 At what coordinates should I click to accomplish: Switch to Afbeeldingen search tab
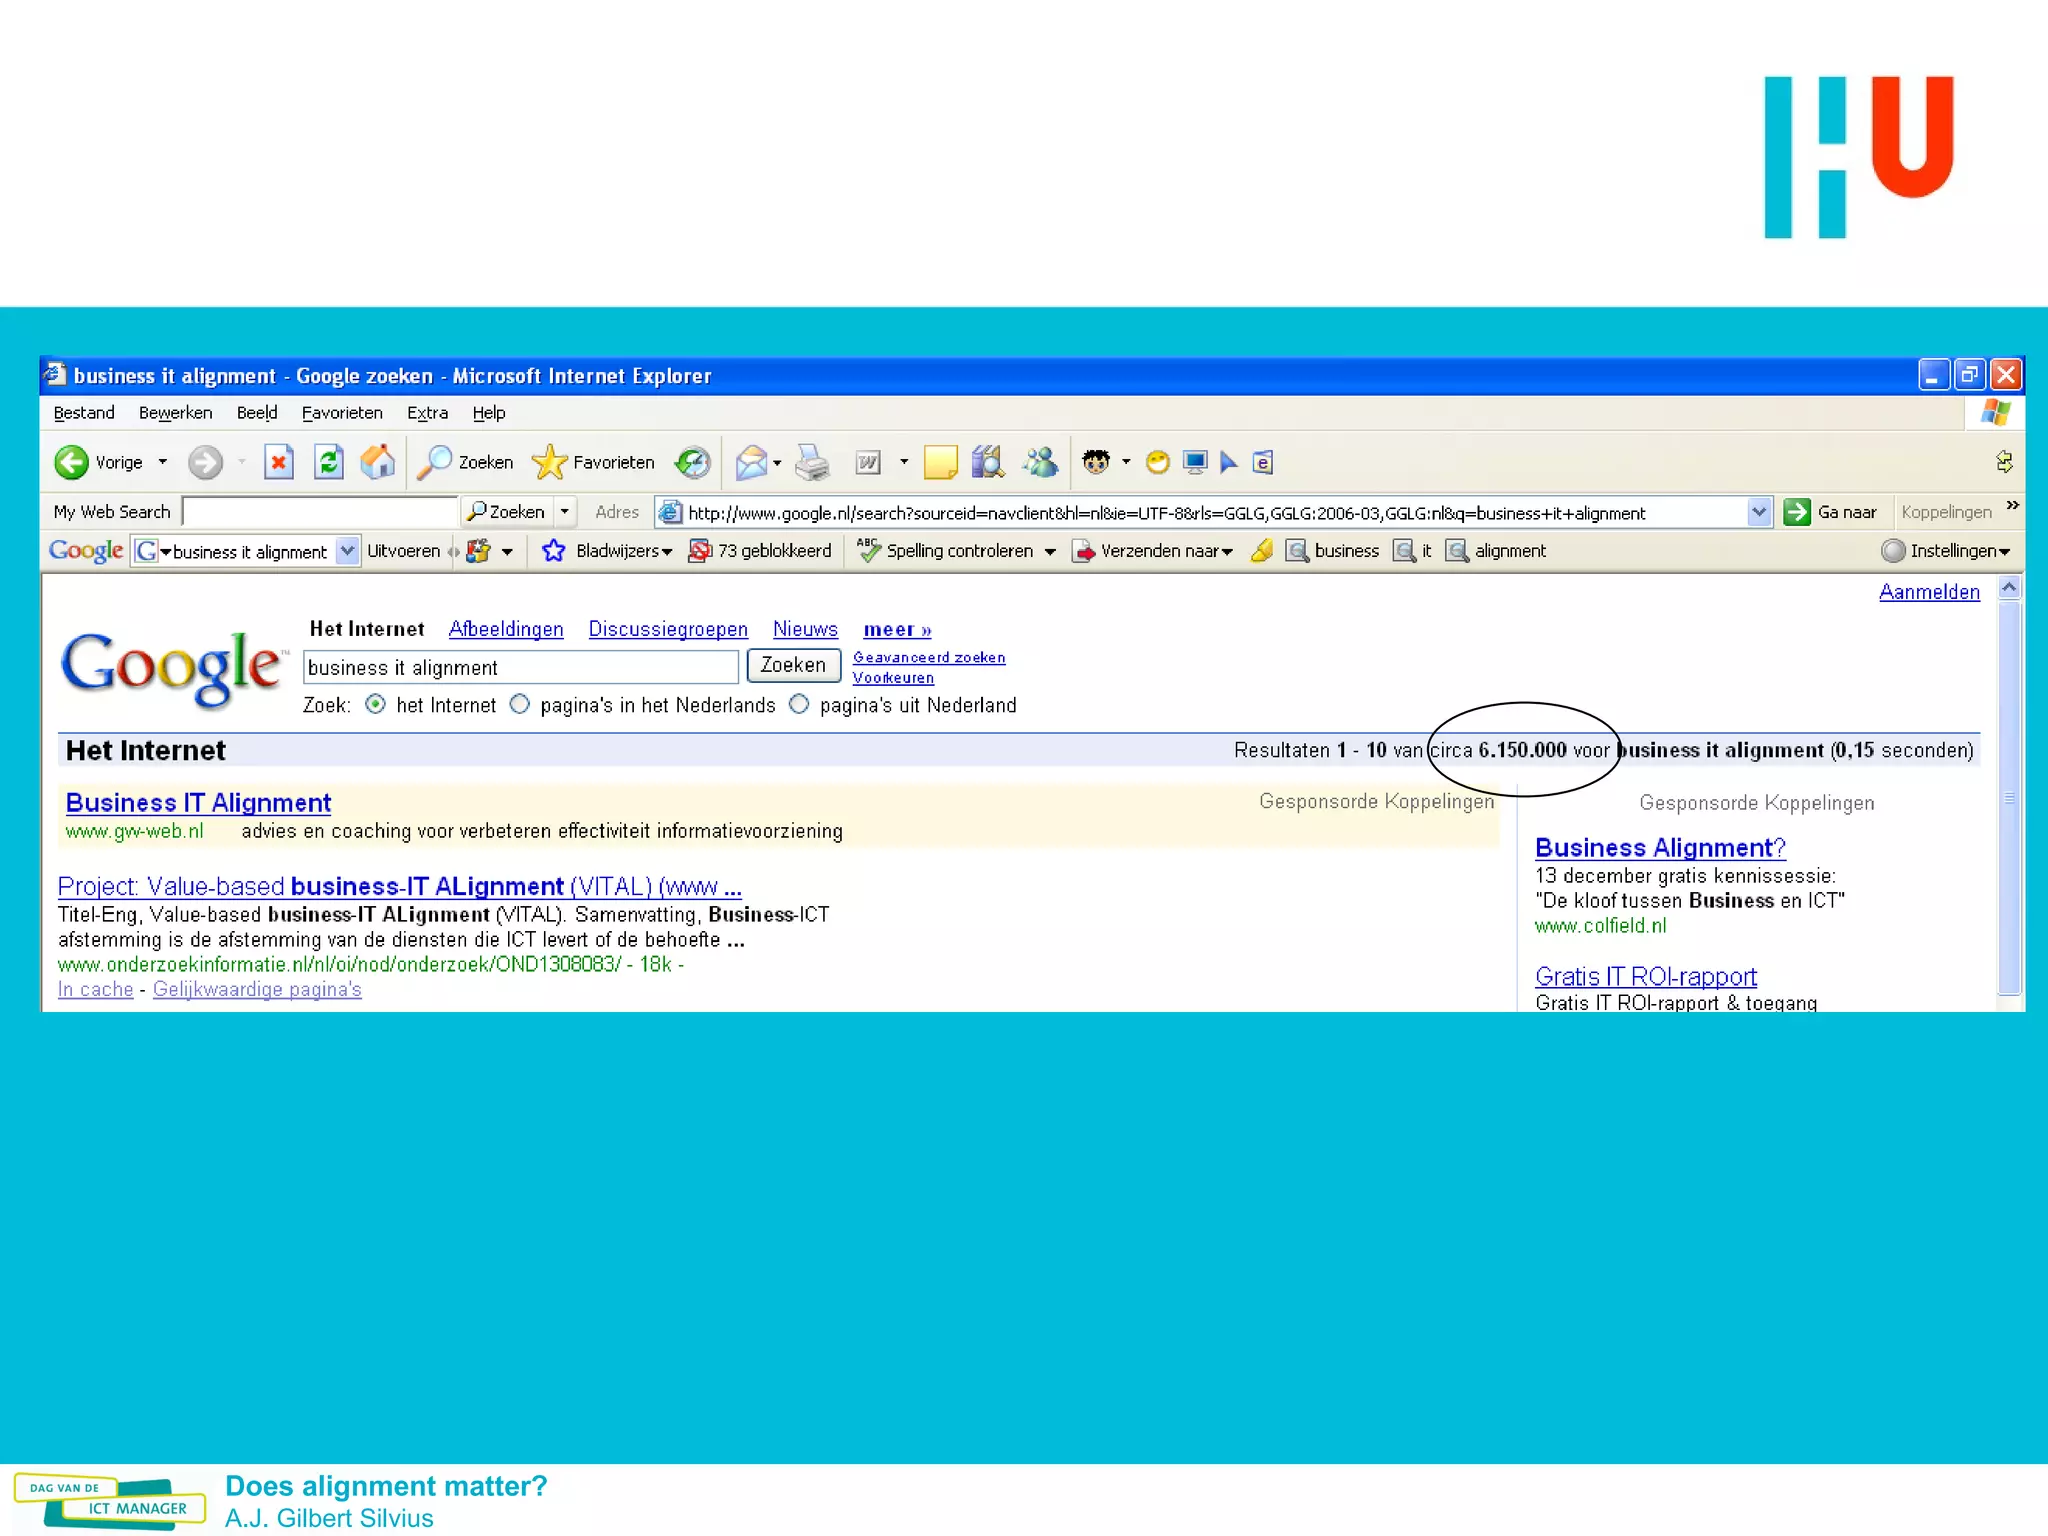tap(505, 629)
